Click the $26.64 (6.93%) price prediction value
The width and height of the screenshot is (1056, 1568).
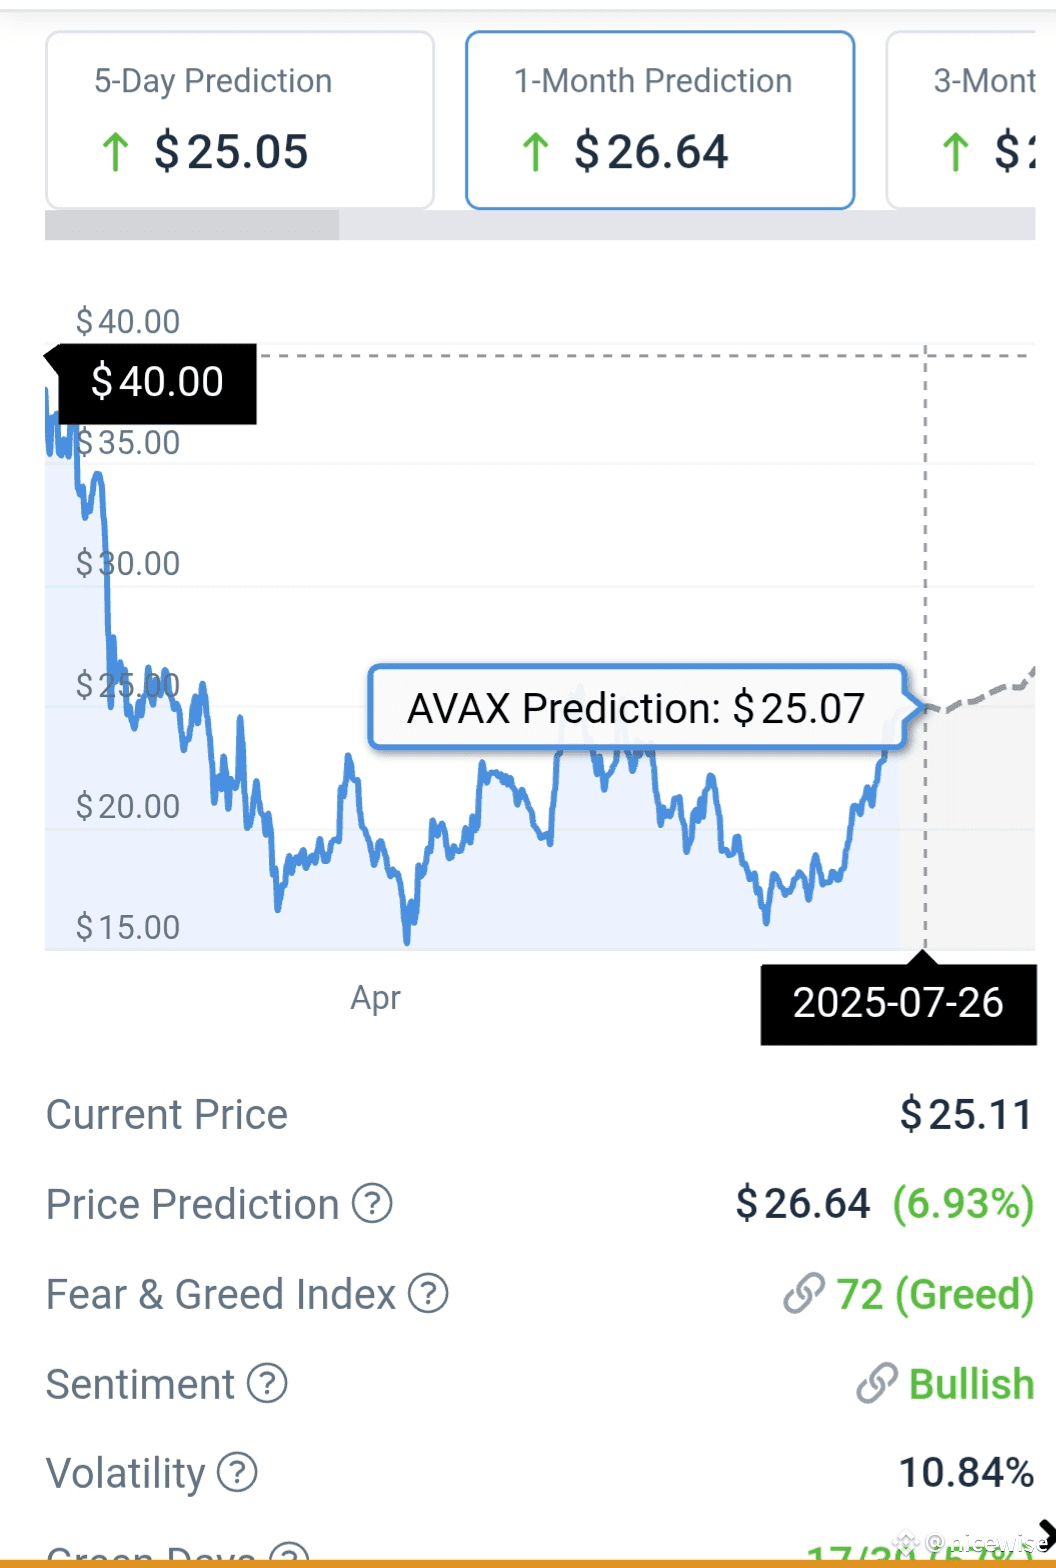click(x=884, y=1203)
